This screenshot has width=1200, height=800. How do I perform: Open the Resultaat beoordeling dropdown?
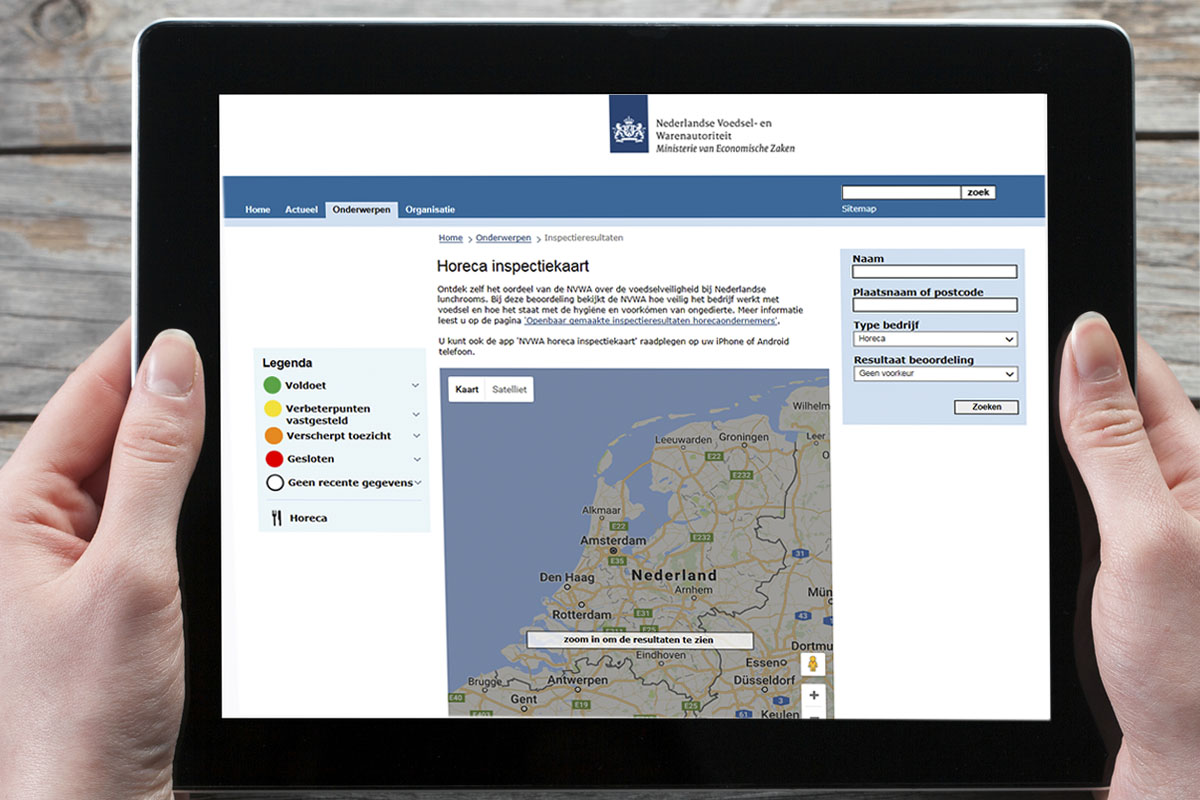tap(935, 374)
